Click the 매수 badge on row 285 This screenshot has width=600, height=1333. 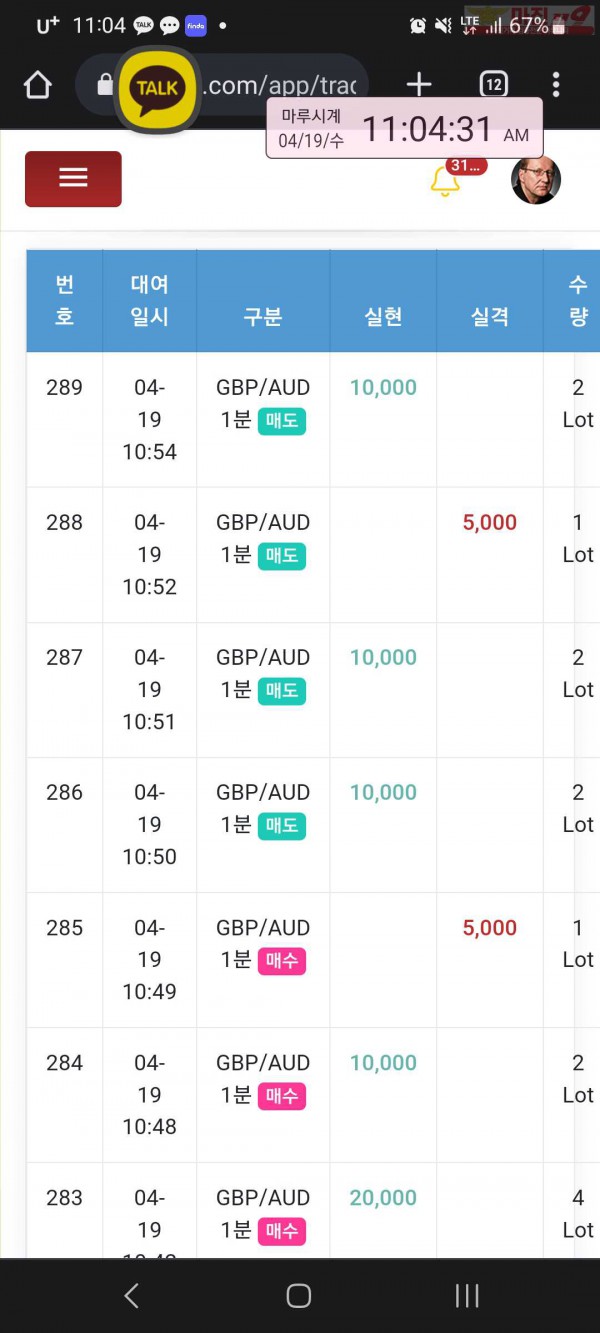pos(282,961)
